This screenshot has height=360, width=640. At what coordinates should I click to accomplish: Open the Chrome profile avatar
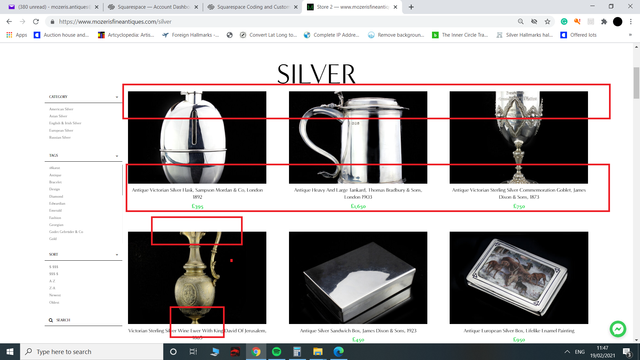(618, 22)
